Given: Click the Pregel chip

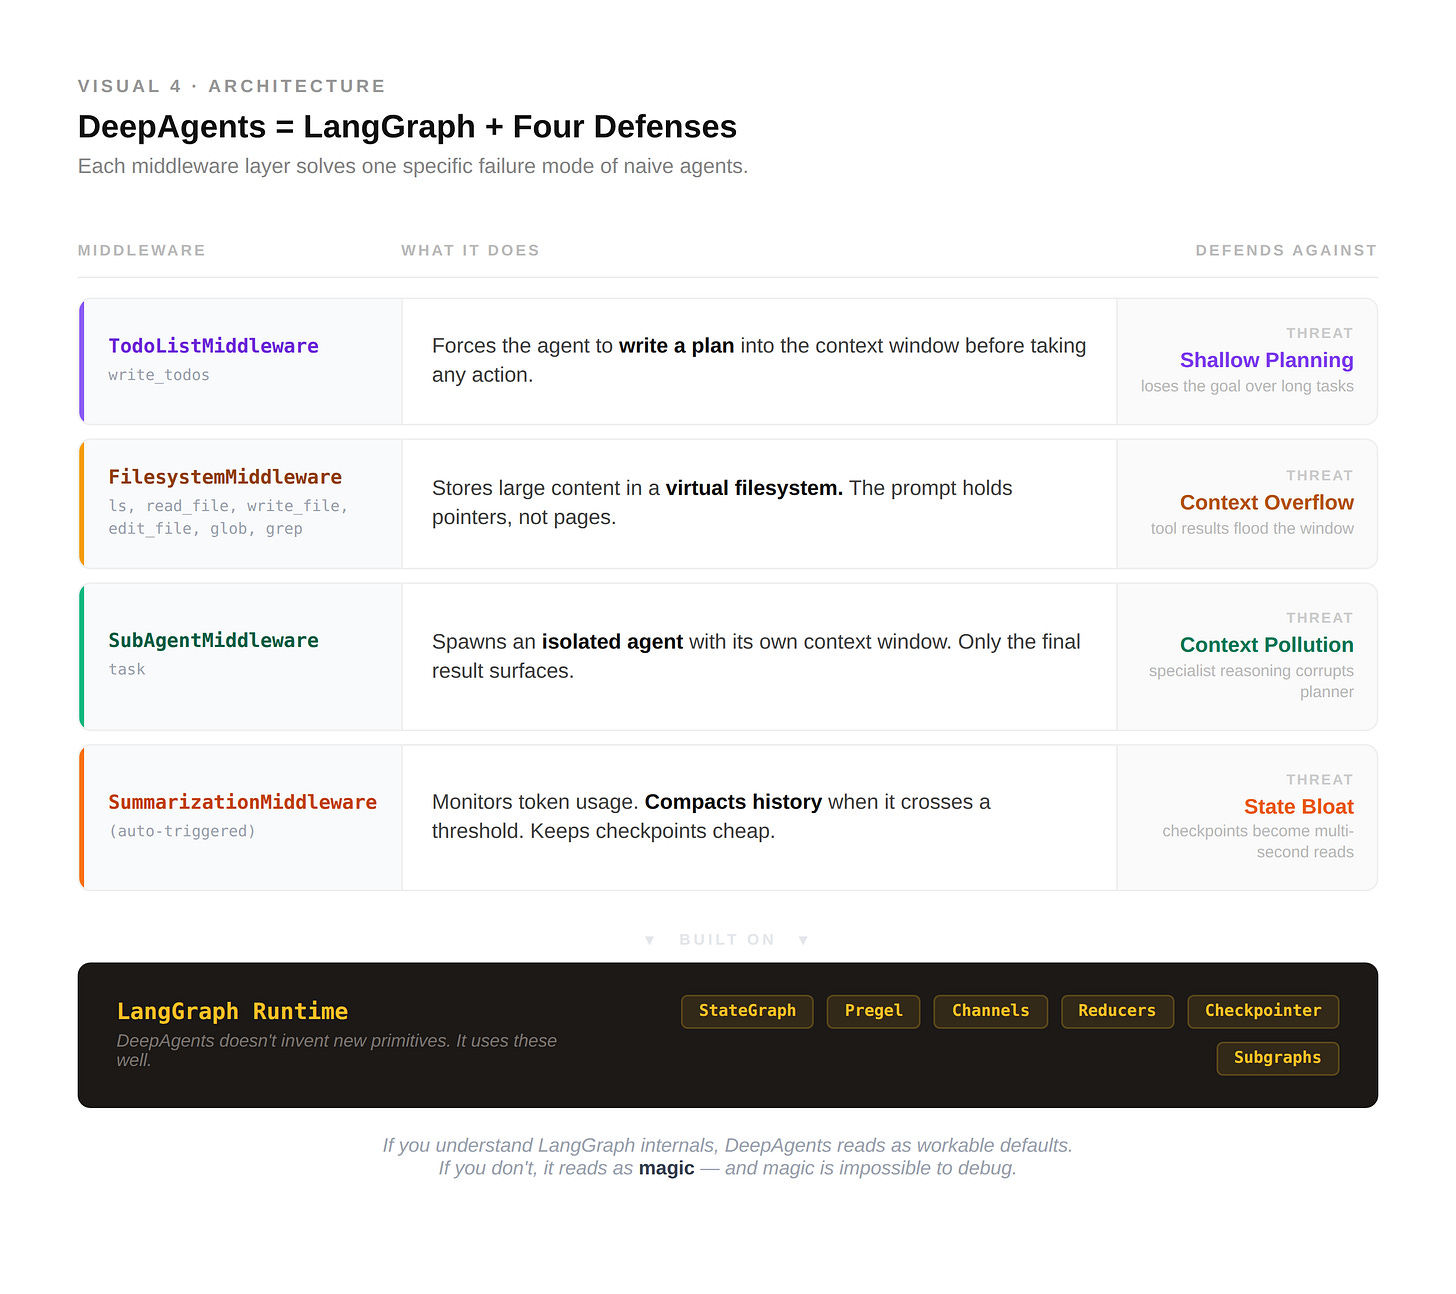Looking at the screenshot, I should coord(873,1011).
